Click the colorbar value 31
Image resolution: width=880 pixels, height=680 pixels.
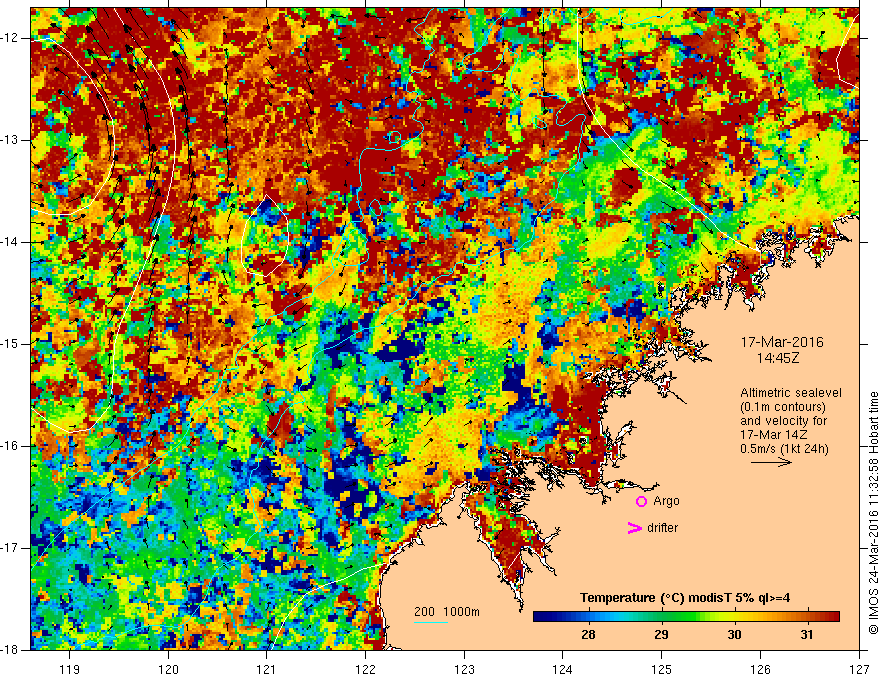[806, 635]
